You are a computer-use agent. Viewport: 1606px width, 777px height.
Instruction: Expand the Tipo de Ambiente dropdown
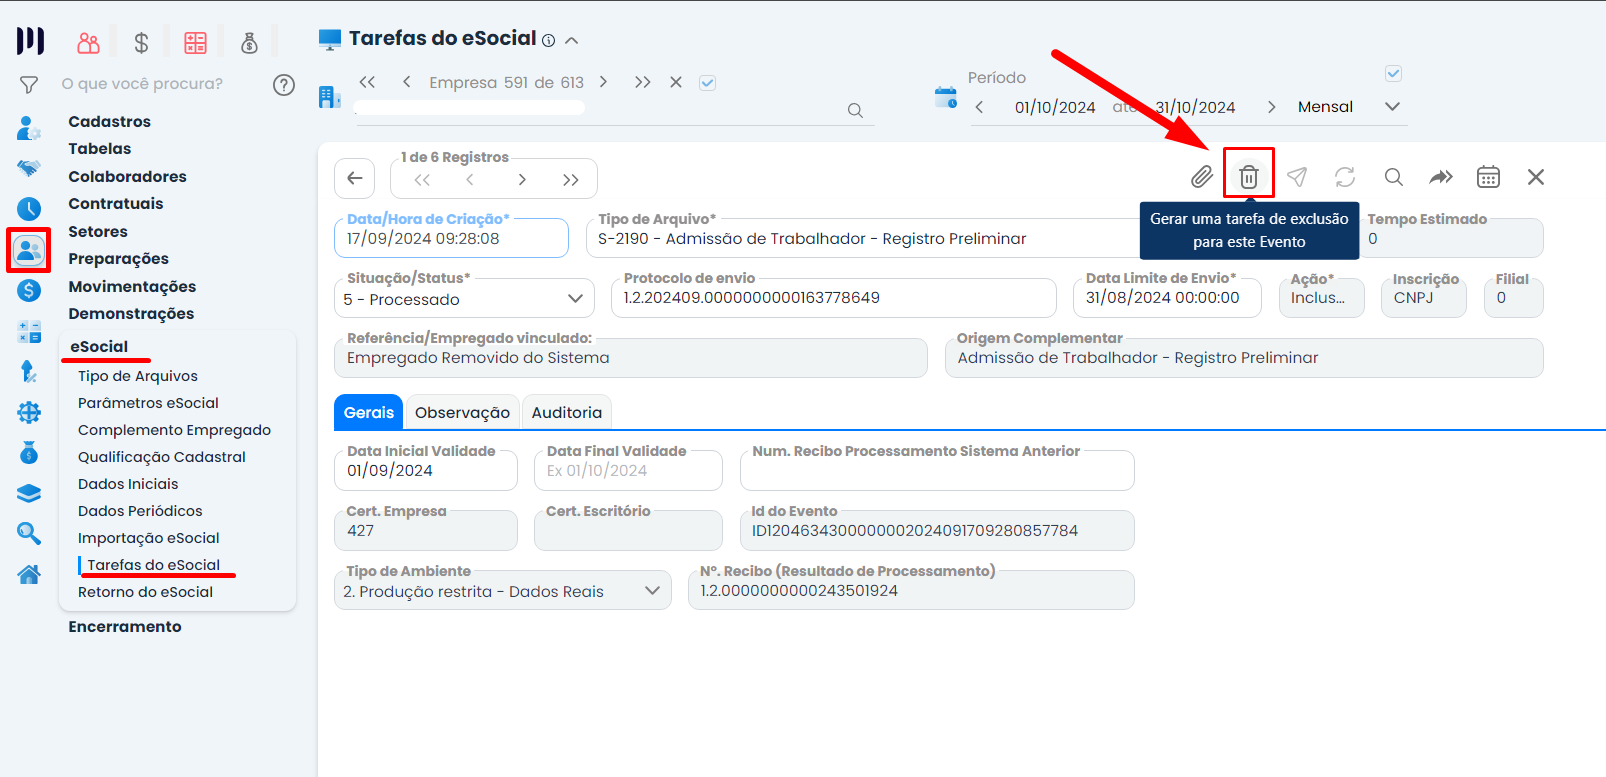[652, 590]
